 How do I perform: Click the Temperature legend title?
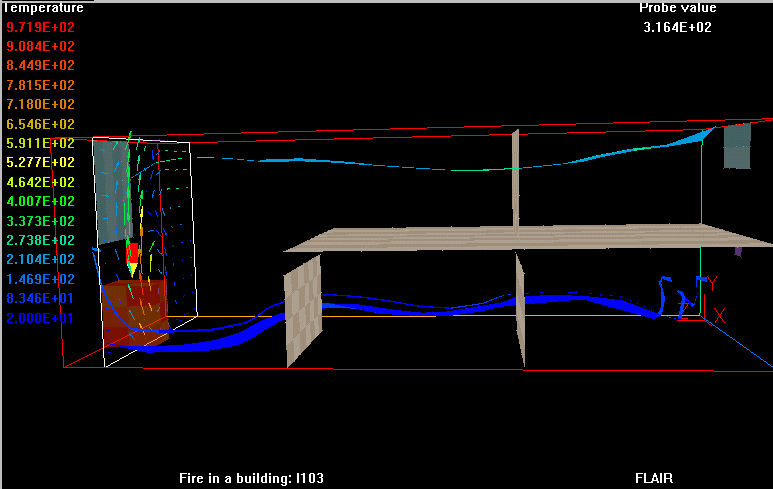pyautogui.click(x=42, y=8)
